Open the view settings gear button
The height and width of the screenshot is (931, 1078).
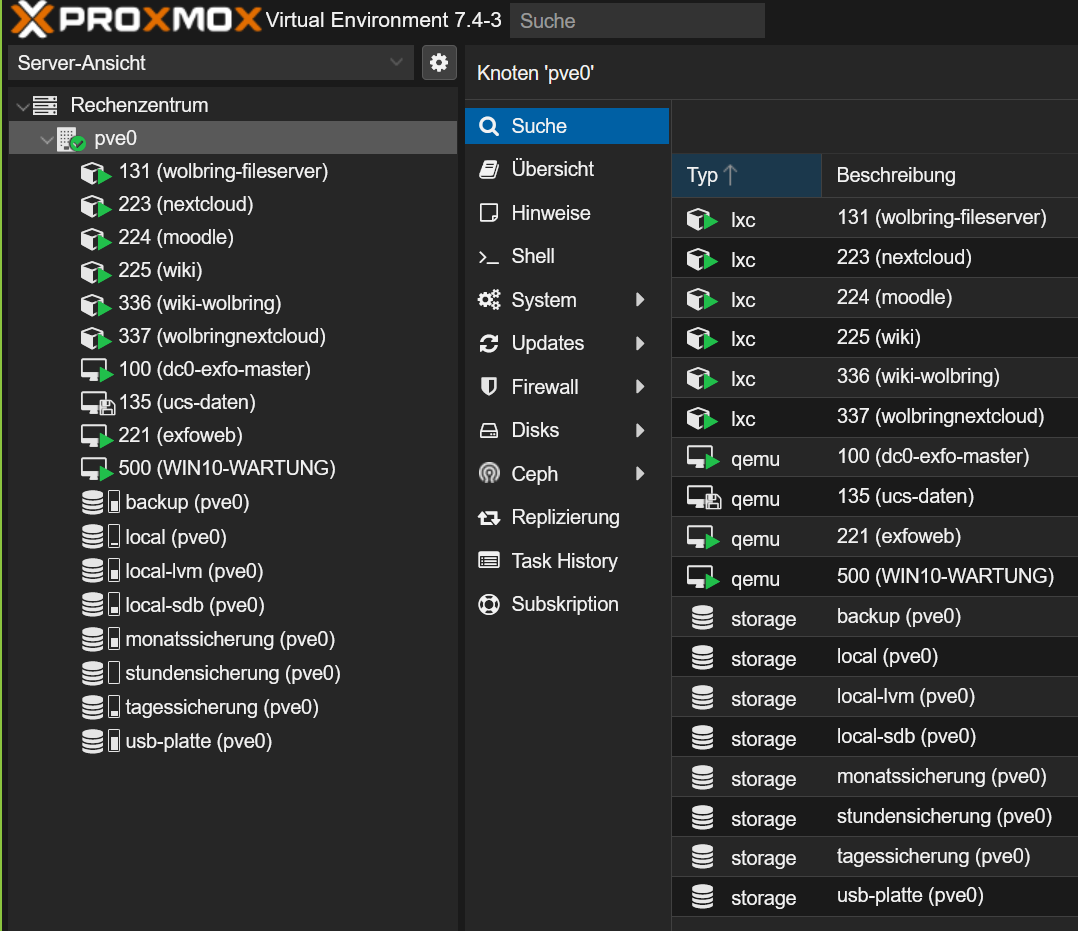[439, 63]
